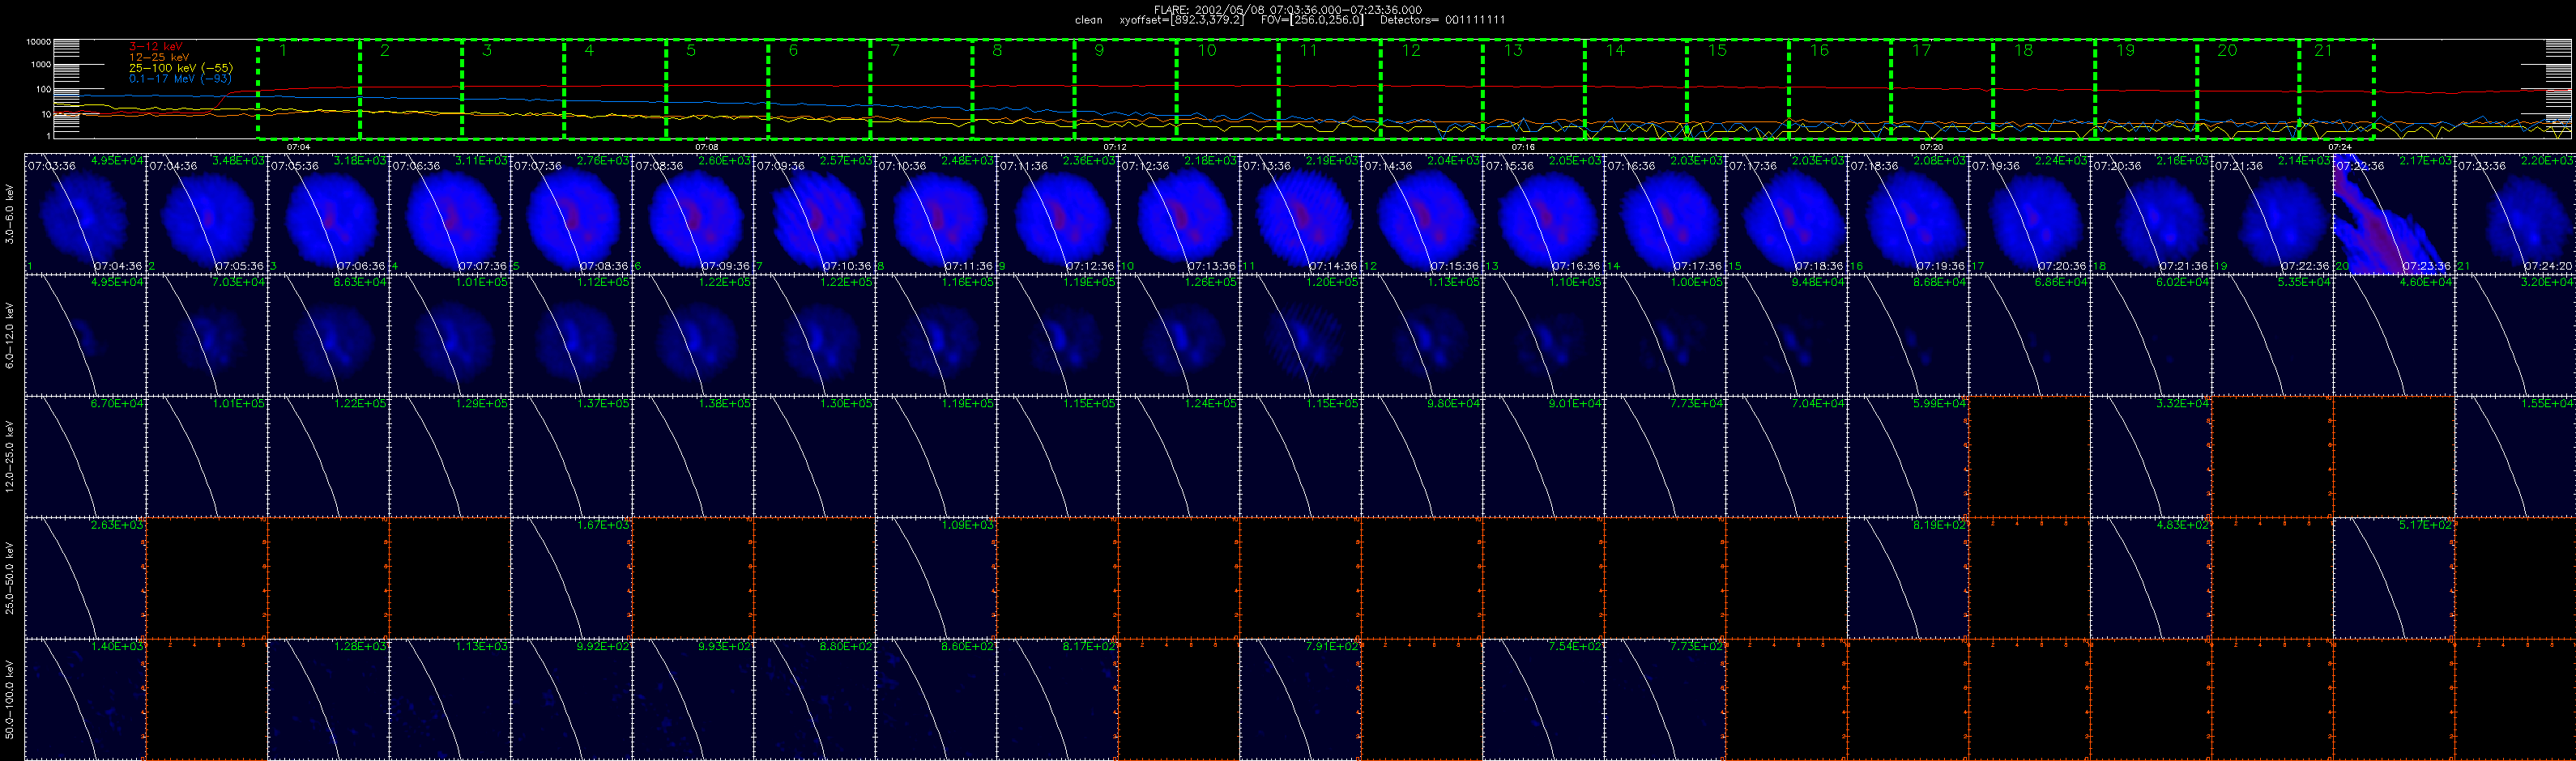Click the red 3-12 keV legend label

156,47
